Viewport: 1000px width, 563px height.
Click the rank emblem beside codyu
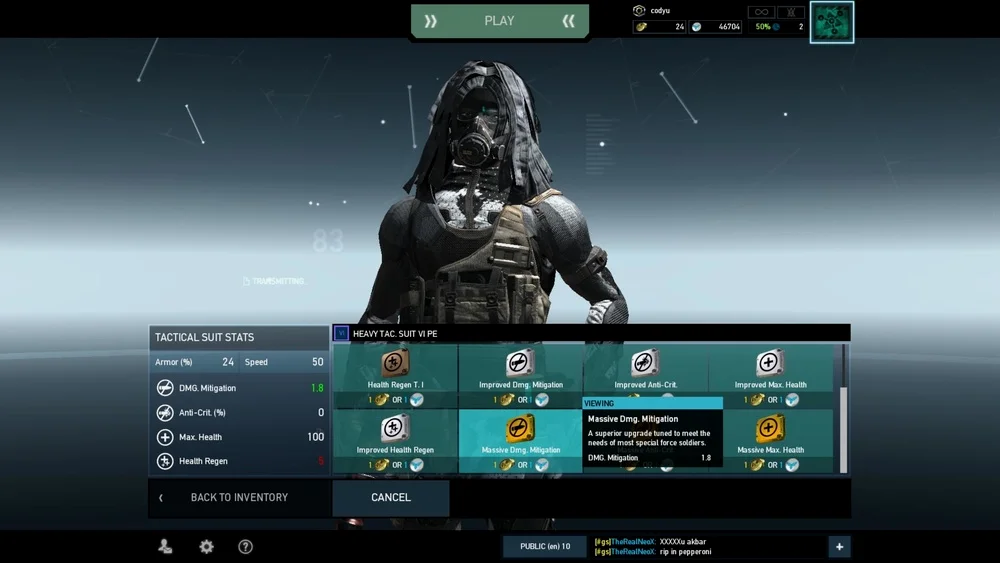pos(639,10)
